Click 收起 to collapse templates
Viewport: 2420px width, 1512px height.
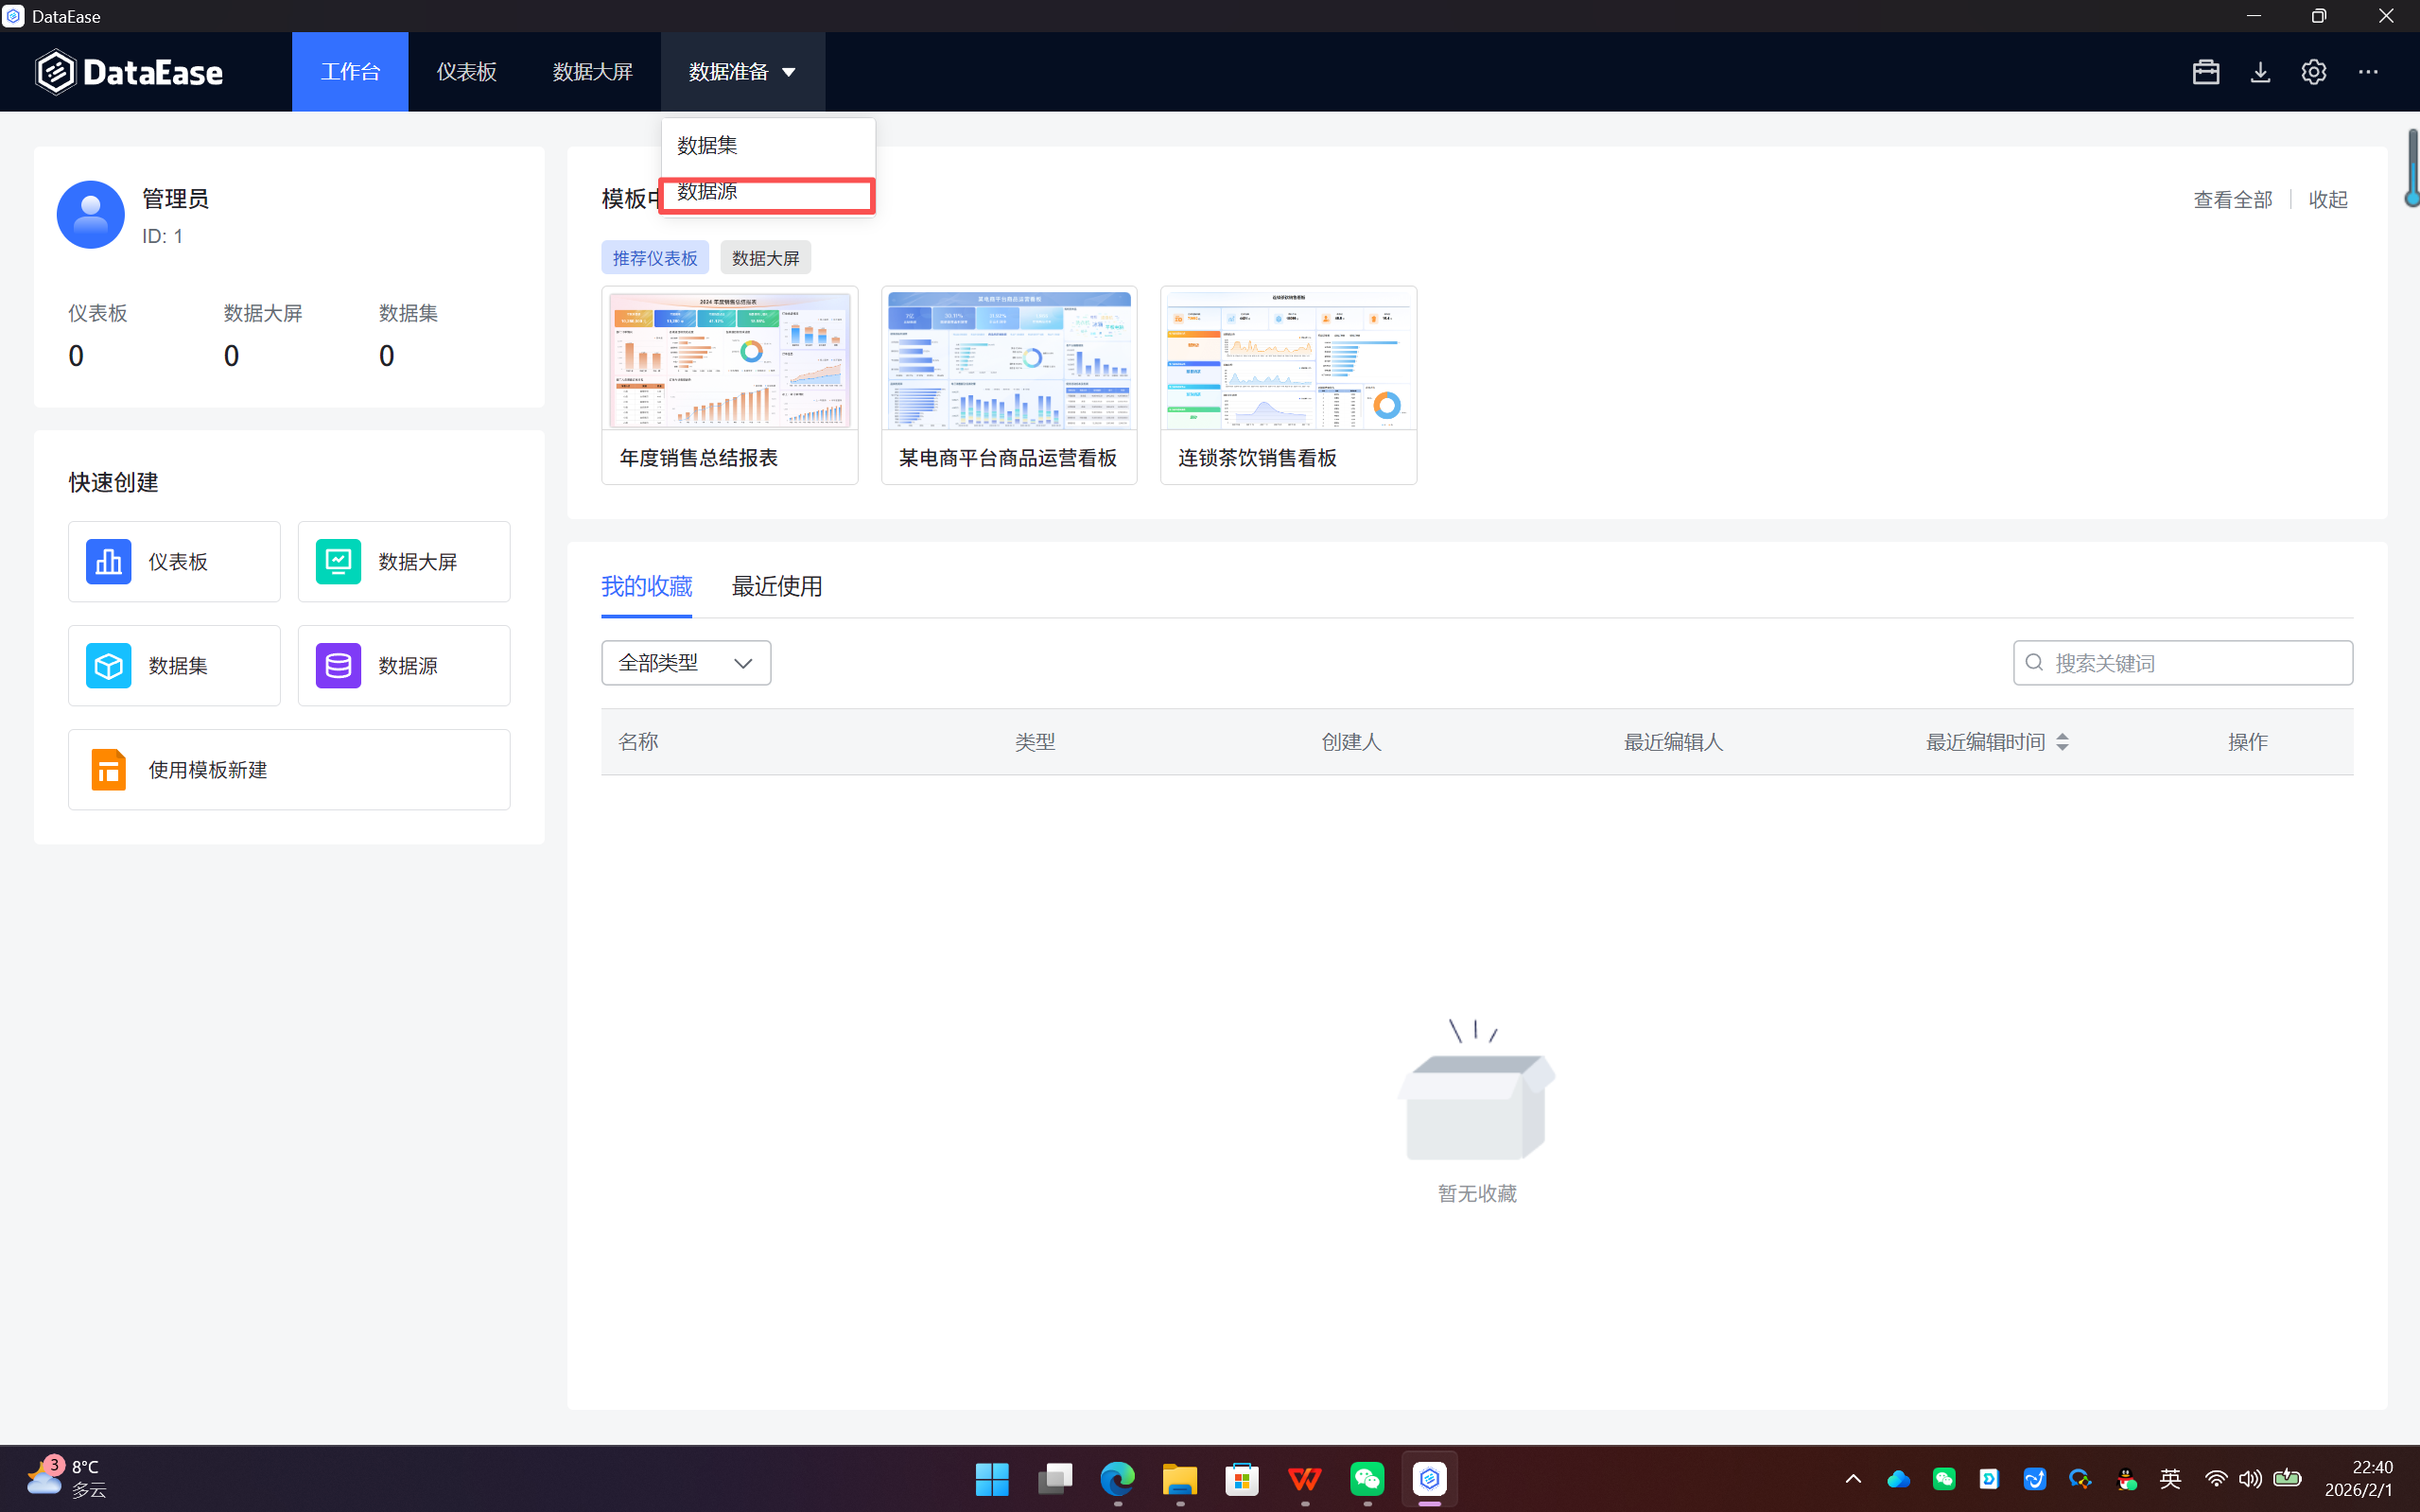pyautogui.click(x=2327, y=199)
